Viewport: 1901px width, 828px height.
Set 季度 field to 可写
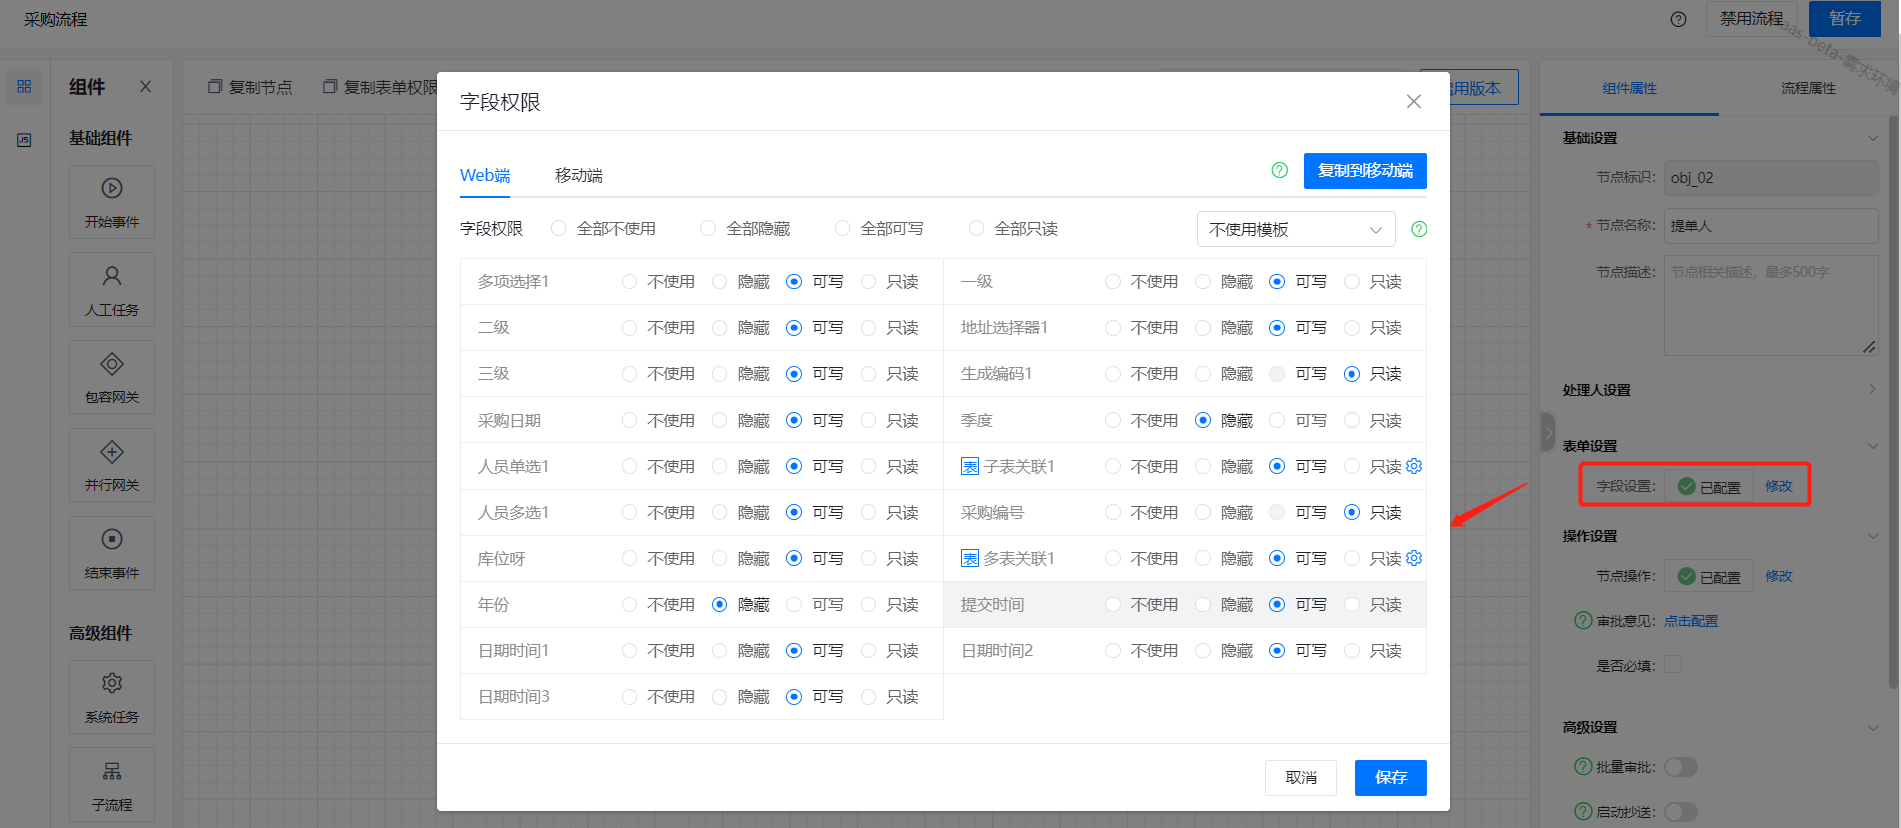pyautogui.click(x=1277, y=421)
